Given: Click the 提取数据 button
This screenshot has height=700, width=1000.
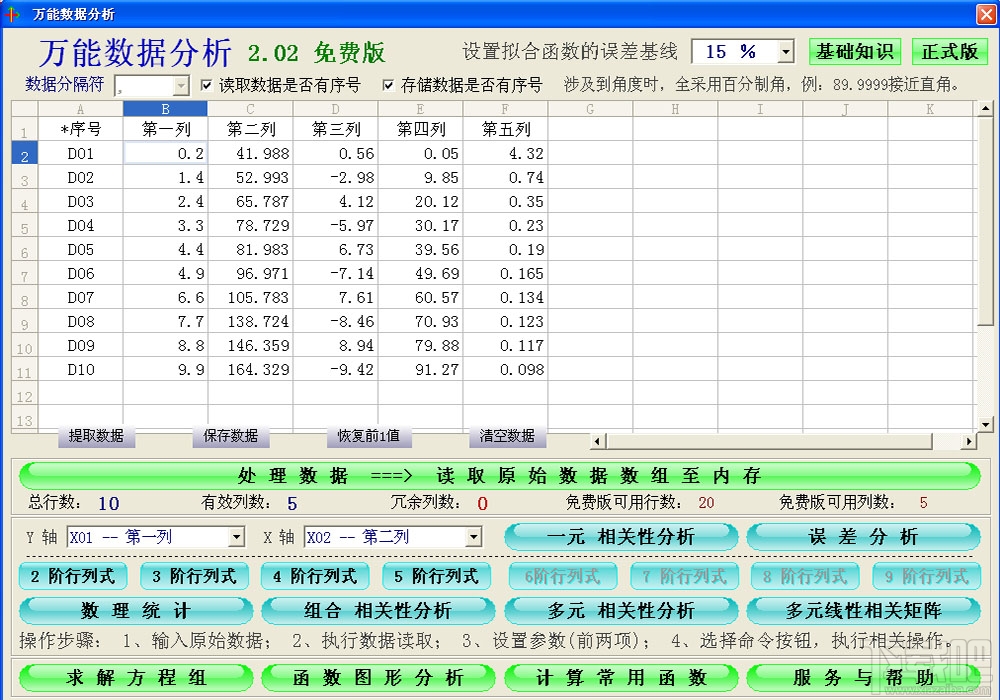Looking at the screenshot, I should coord(96,436).
